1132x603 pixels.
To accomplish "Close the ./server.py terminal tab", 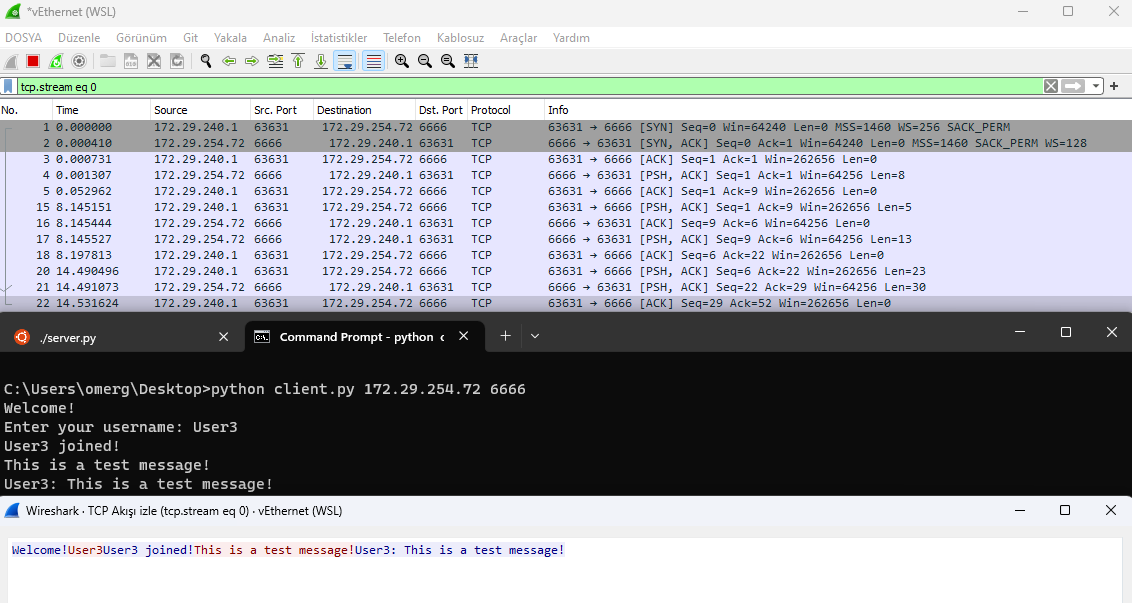I will coord(224,337).
